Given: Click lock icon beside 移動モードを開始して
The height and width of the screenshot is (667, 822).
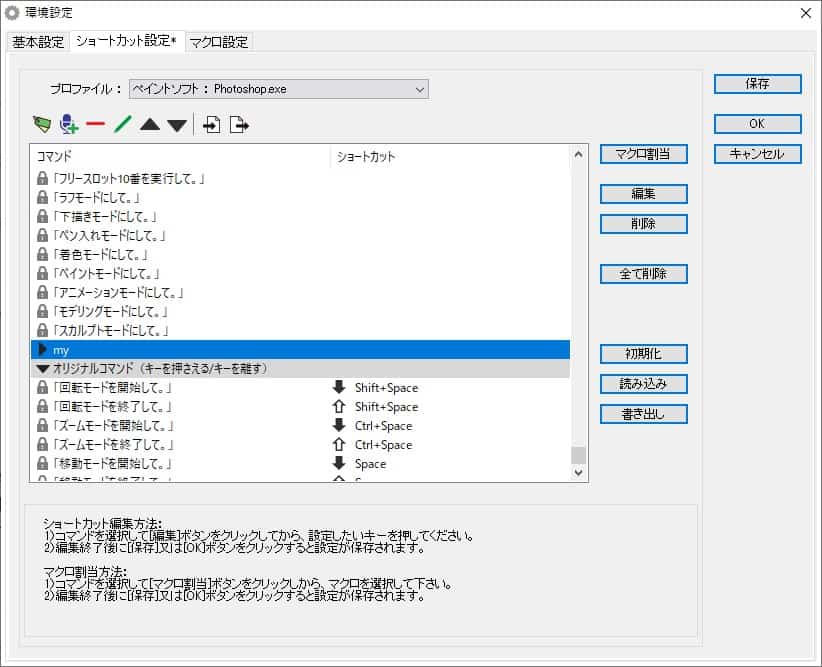Looking at the screenshot, I should (x=42, y=464).
